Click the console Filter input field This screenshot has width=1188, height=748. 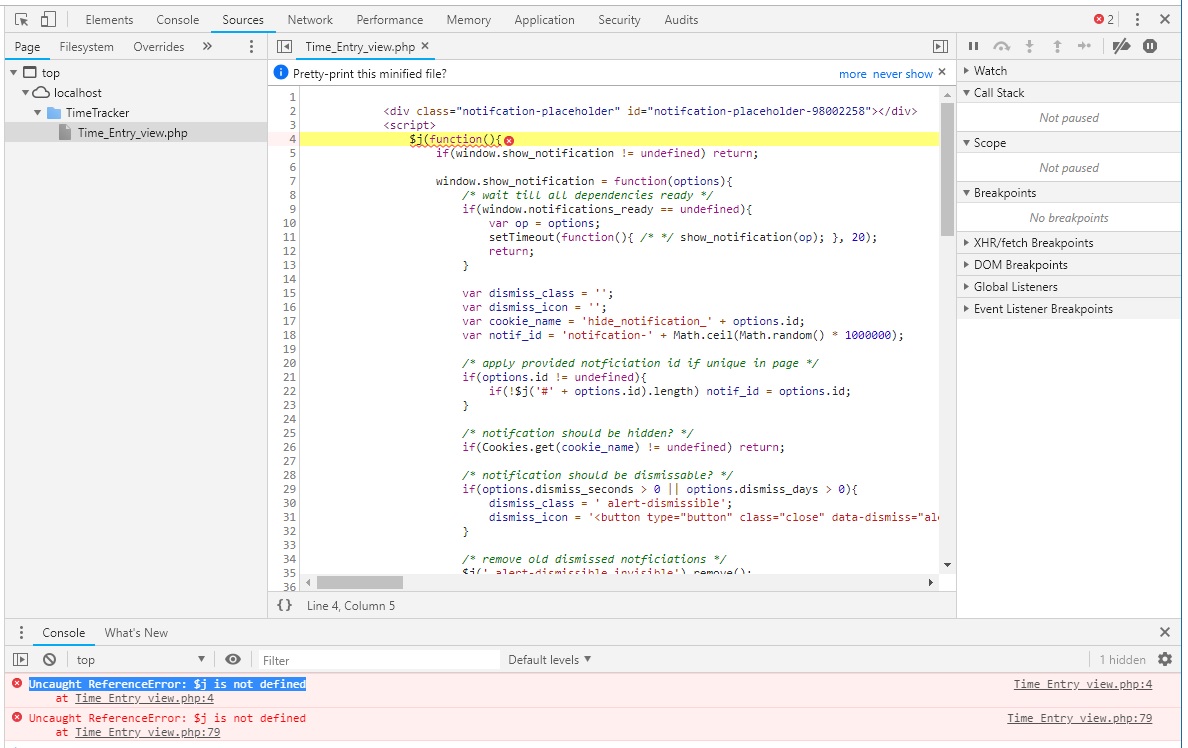point(379,660)
